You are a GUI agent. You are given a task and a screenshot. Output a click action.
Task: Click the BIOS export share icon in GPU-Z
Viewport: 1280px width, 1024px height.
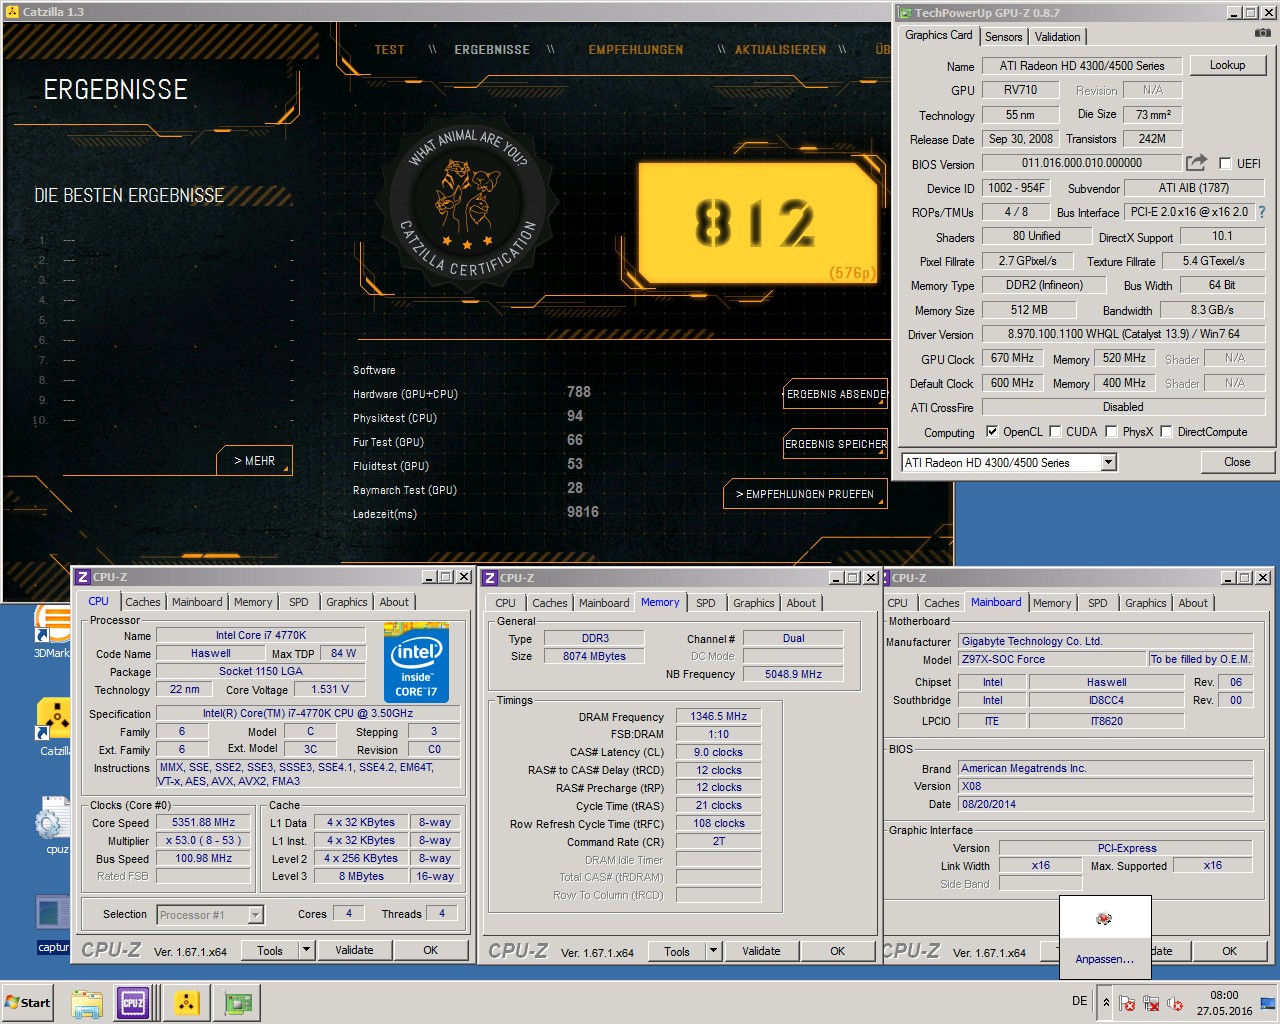(x=1196, y=162)
